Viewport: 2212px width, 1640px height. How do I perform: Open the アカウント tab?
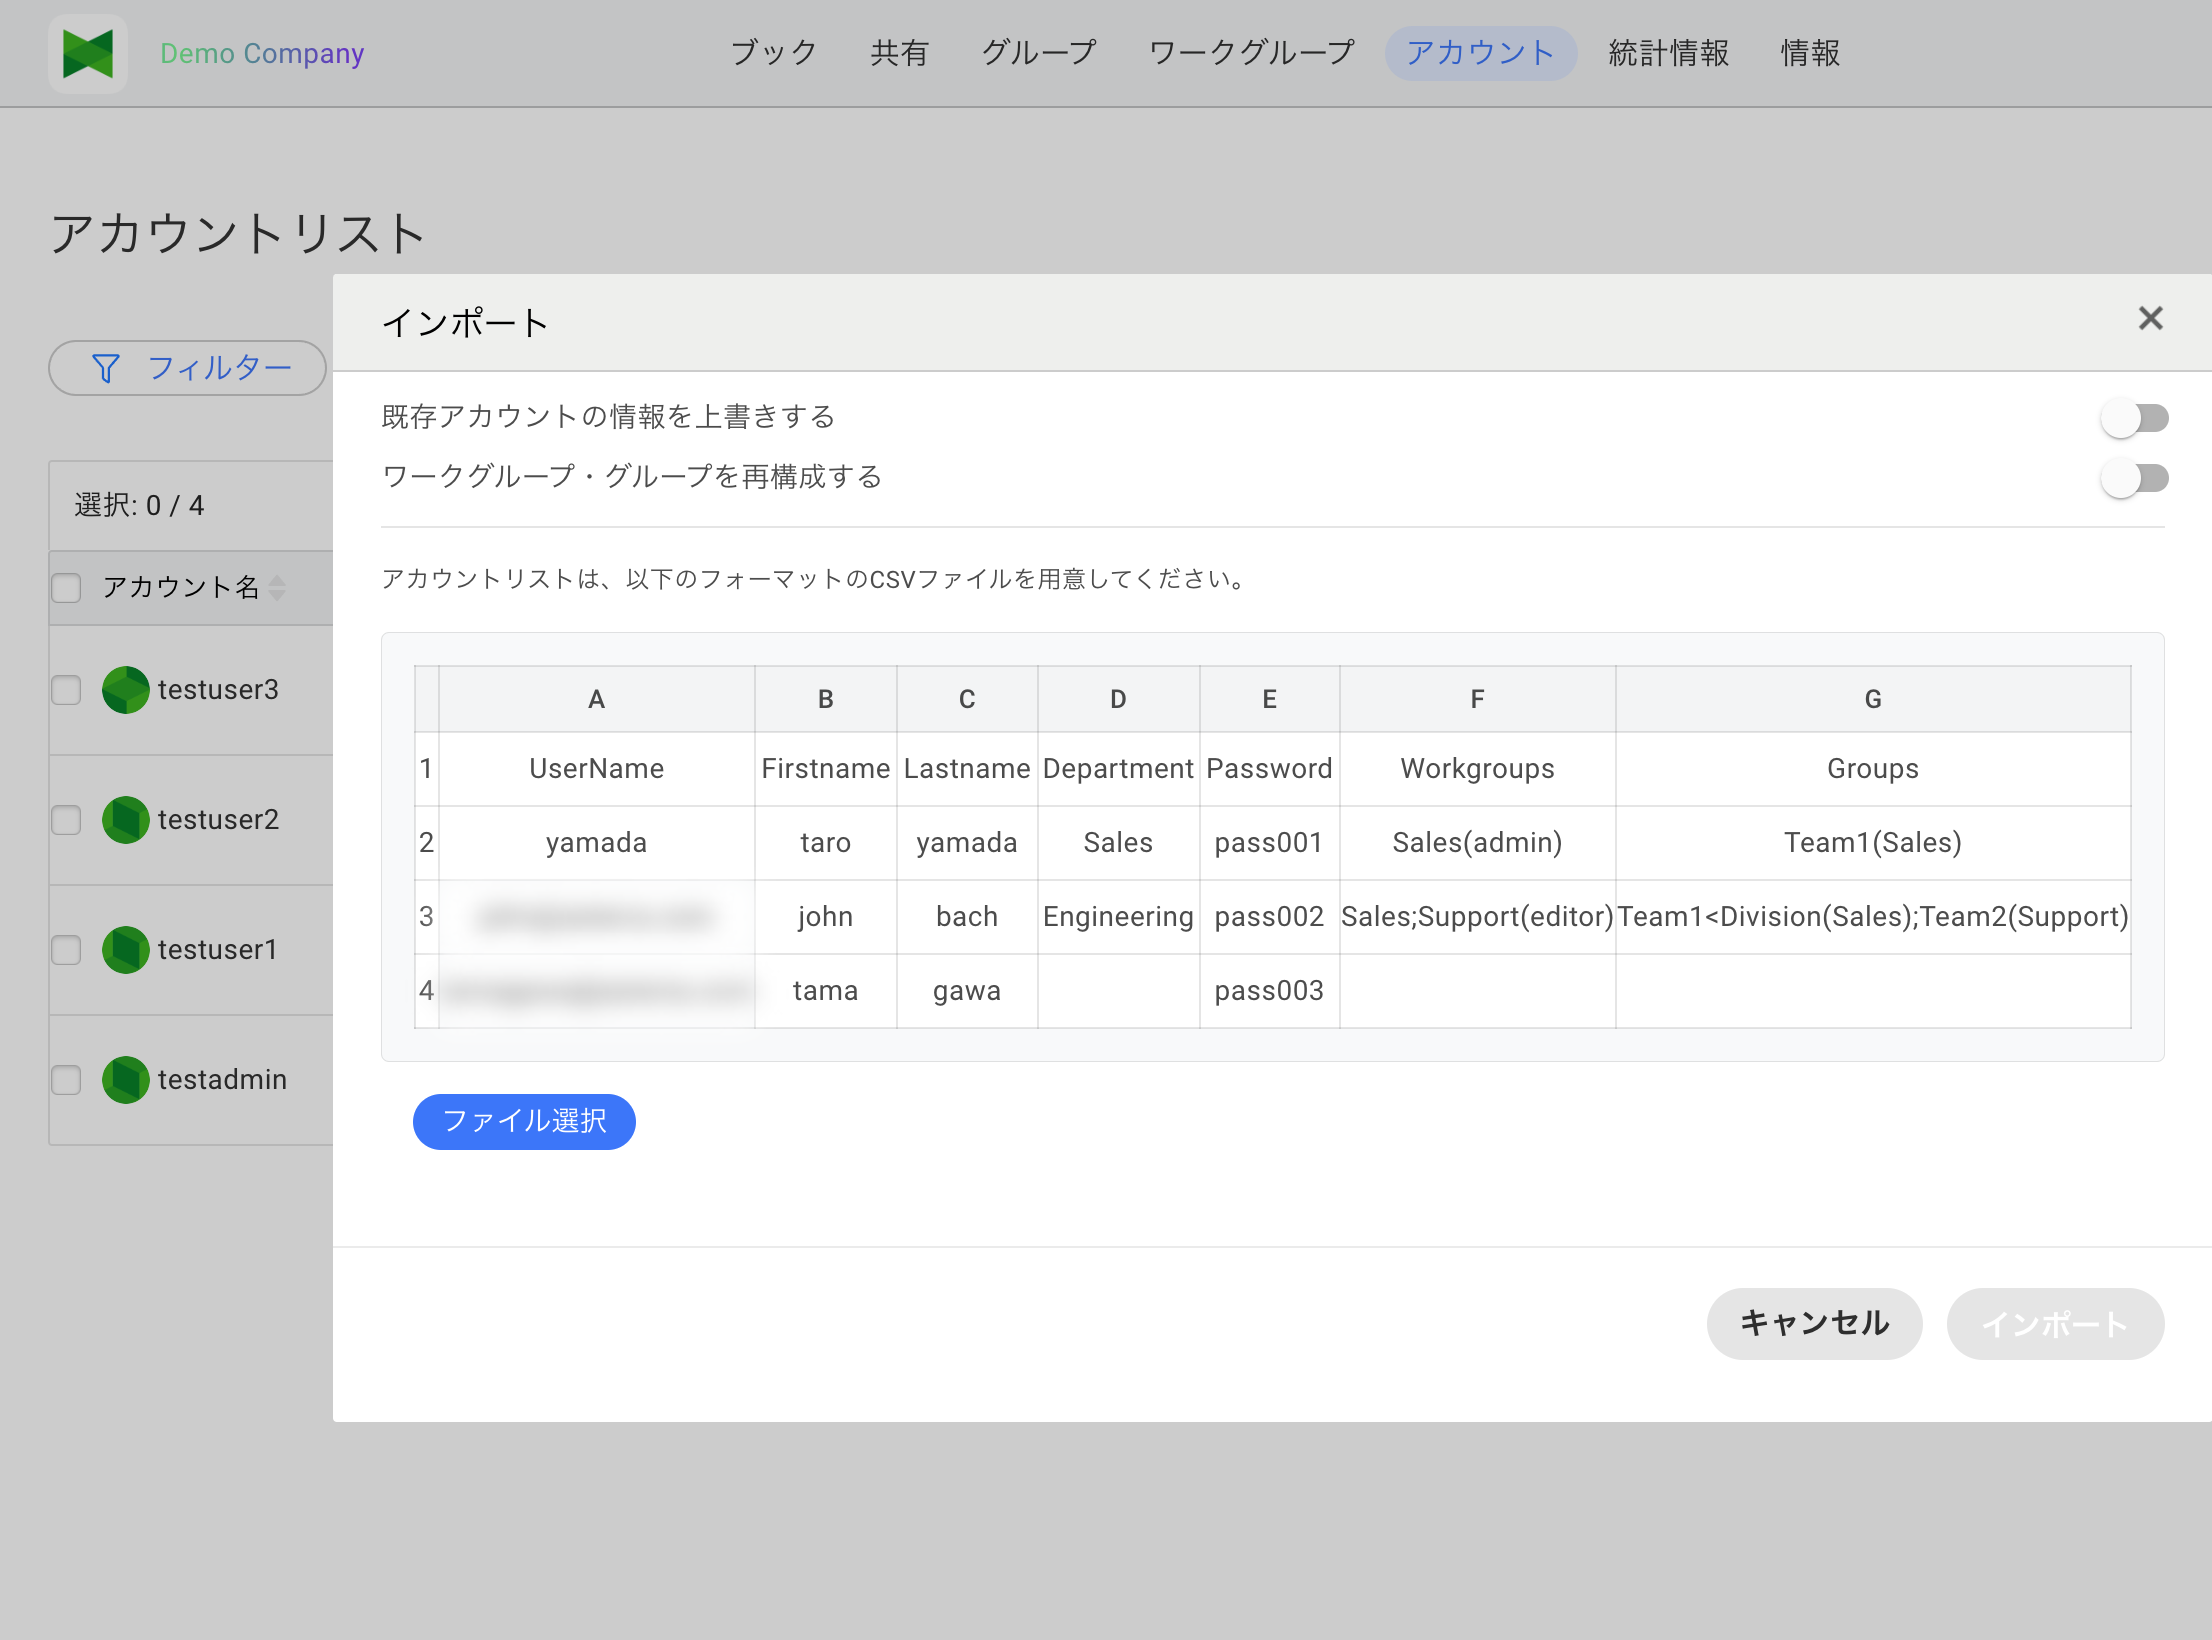[x=1481, y=53]
